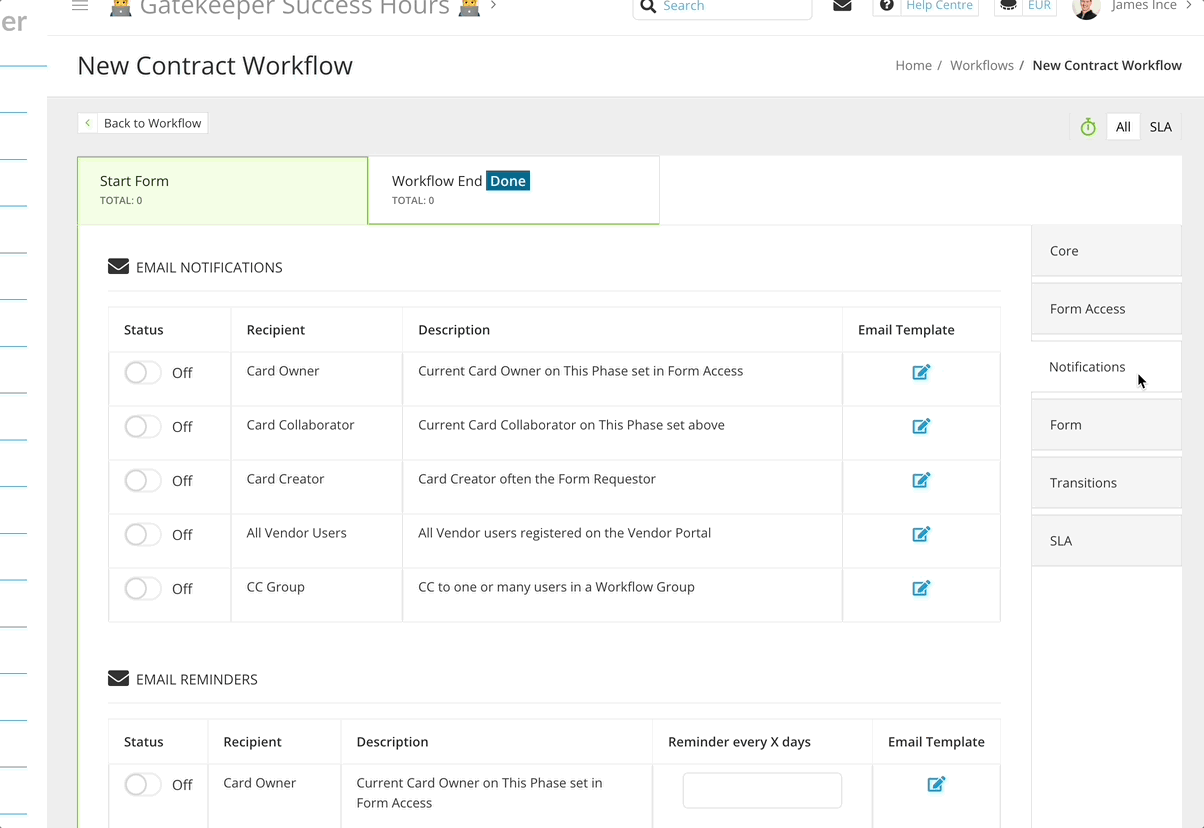The width and height of the screenshot is (1204, 828).
Task: Click the Back to Workflow button
Action: click(142, 122)
